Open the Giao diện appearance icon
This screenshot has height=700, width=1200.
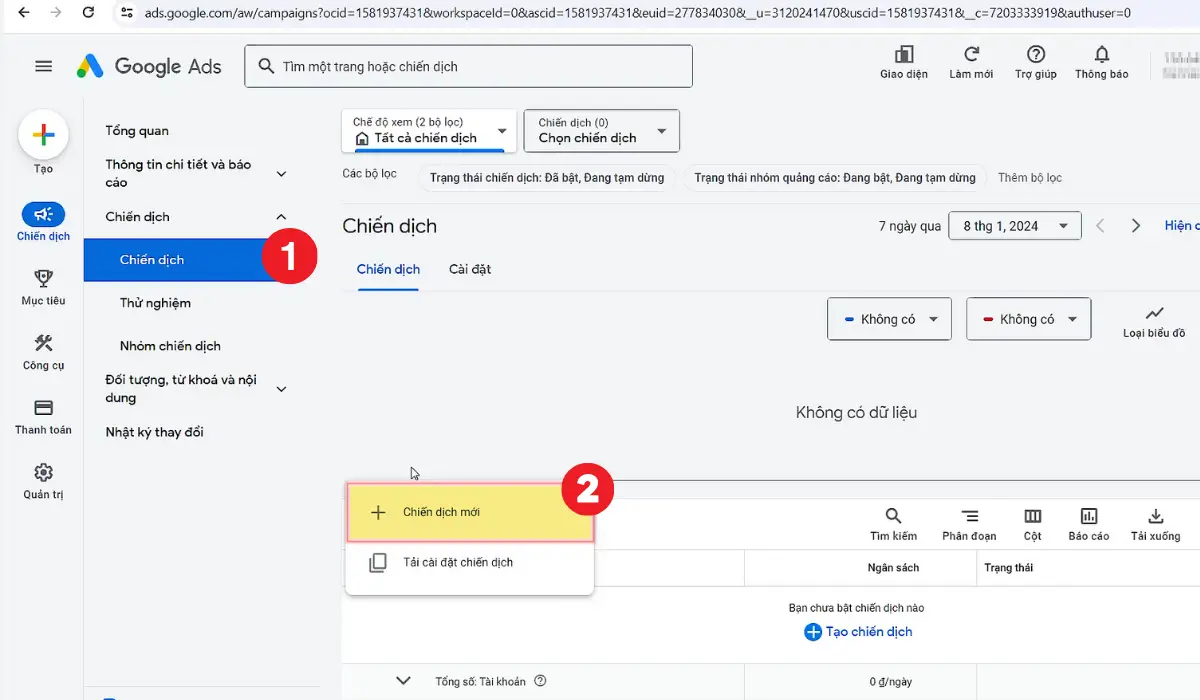click(x=902, y=60)
